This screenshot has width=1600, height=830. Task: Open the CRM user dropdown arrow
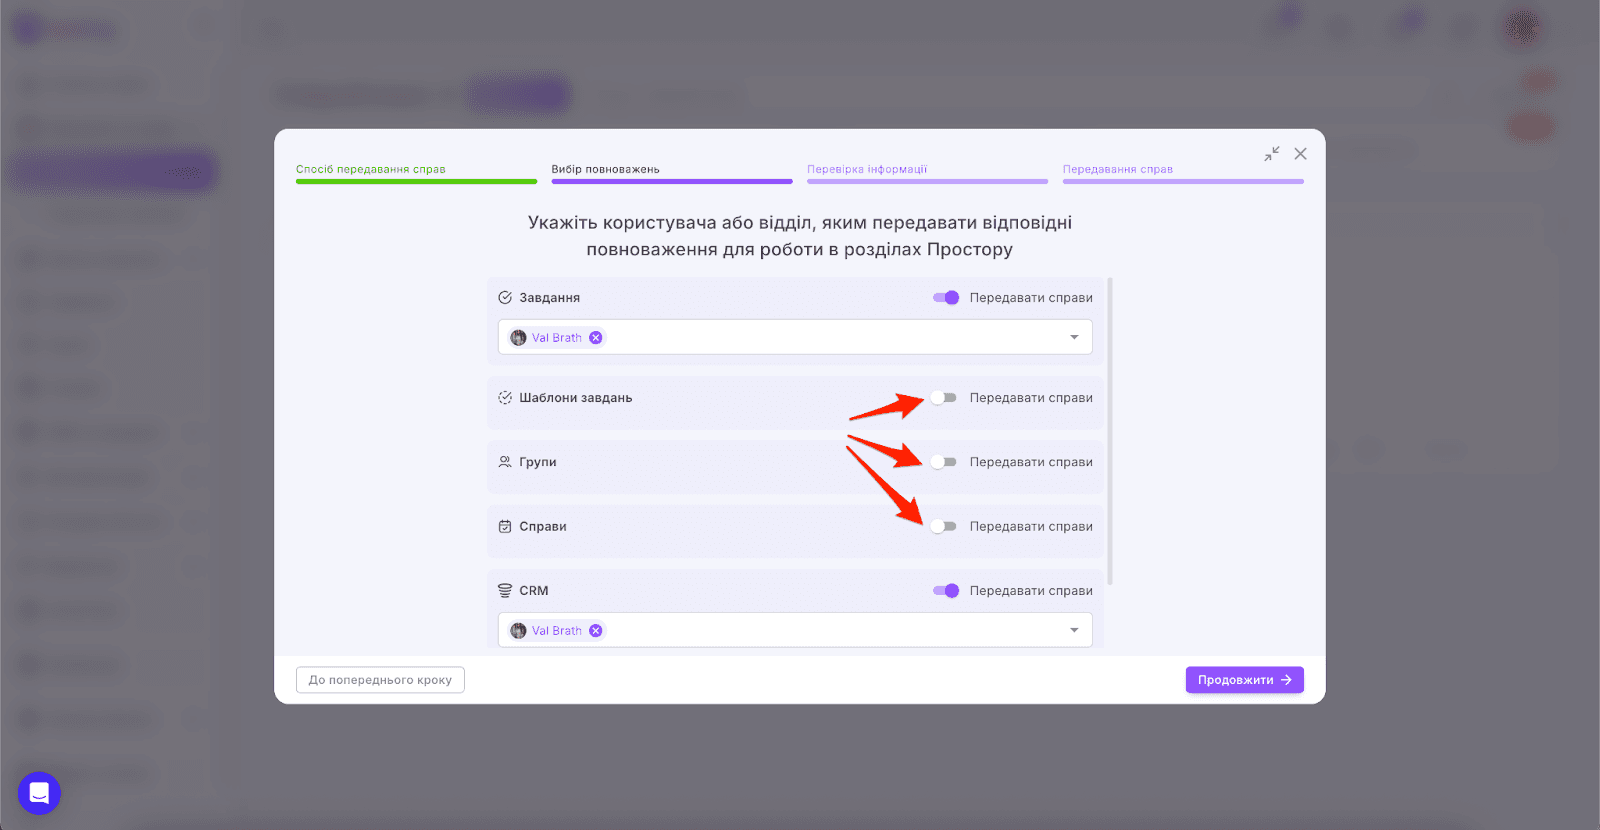pyautogui.click(x=1074, y=630)
